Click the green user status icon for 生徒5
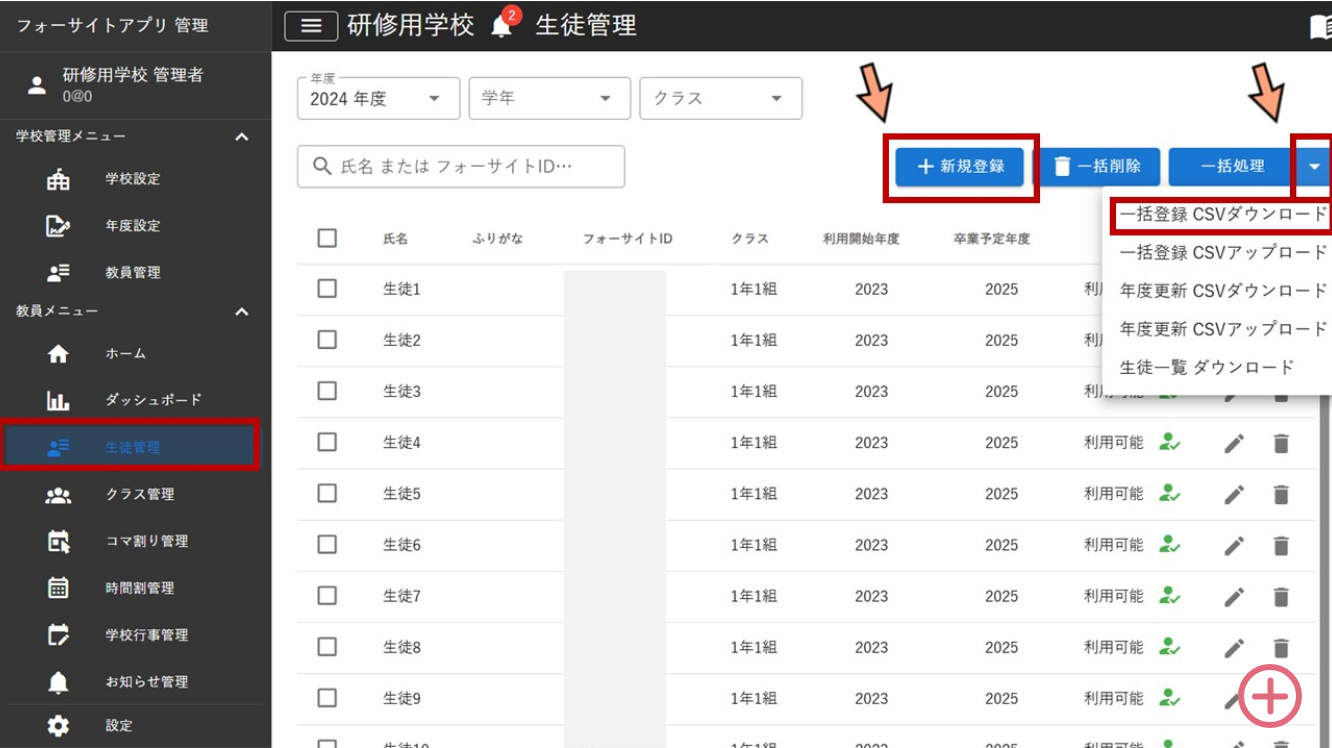 click(1169, 492)
